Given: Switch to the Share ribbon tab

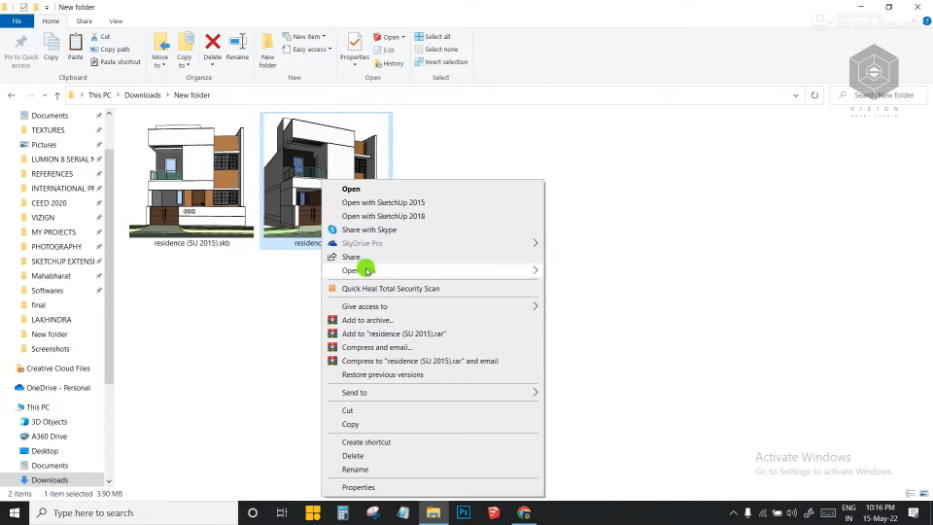Looking at the screenshot, I should click(84, 21).
